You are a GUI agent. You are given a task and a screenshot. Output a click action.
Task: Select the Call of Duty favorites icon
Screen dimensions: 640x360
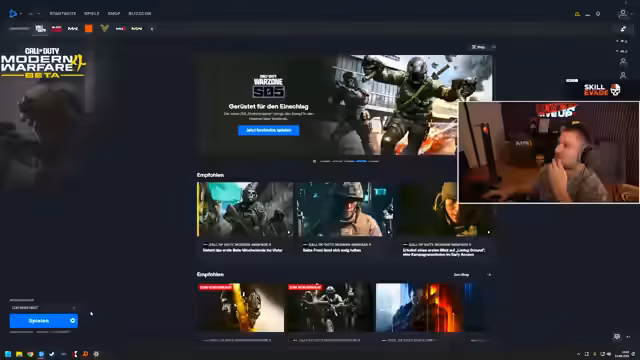coord(40,29)
